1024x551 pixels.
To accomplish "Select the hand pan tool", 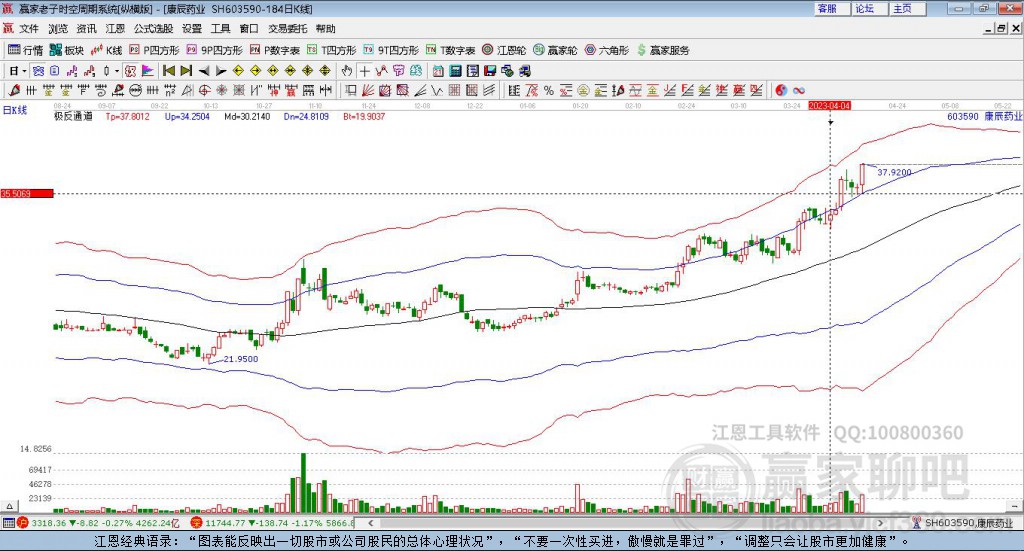I will (347, 71).
